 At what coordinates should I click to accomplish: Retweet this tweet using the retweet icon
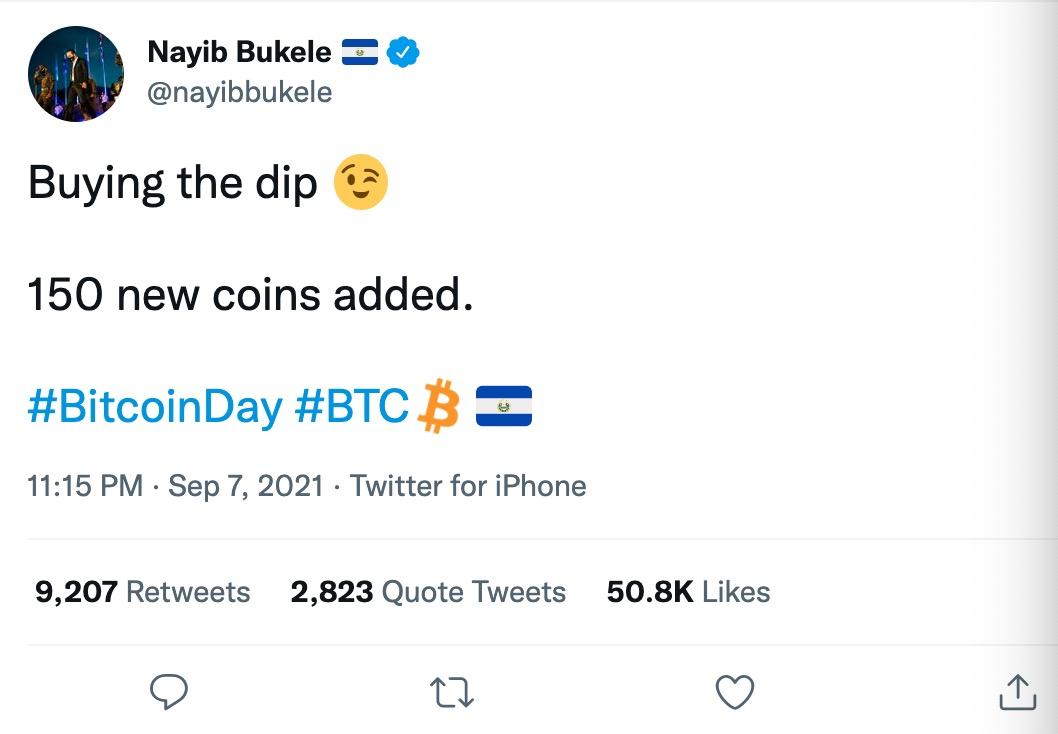click(452, 691)
